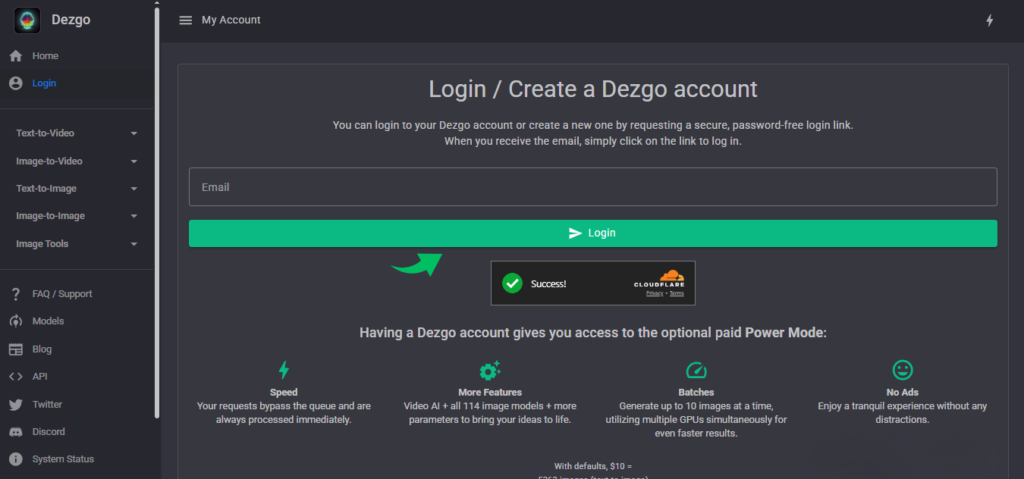The width and height of the screenshot is (1024, 479).
Task: Click the API code brackets icon
Action: click(16, 376)
